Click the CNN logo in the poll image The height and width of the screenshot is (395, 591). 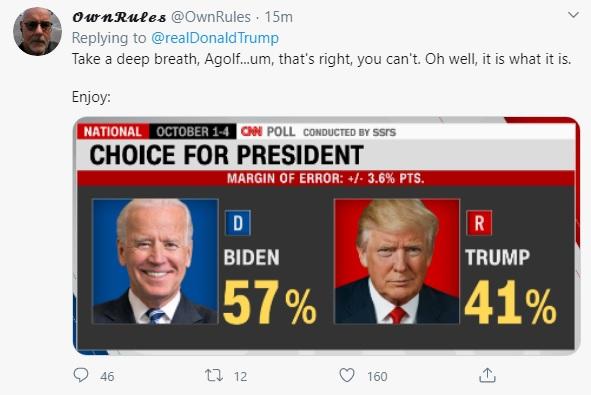tap(251, 132)
